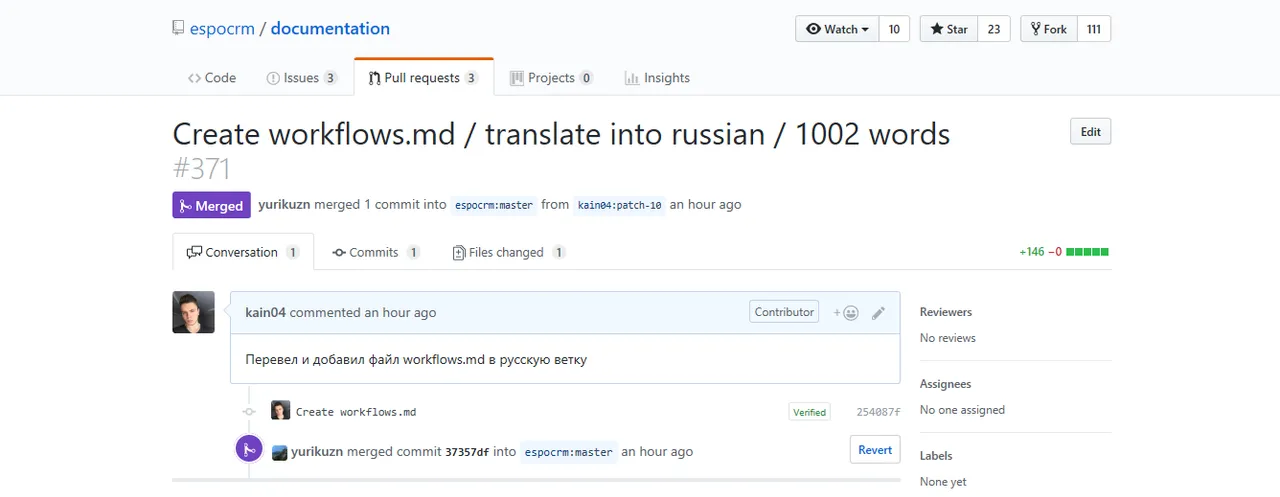Click the comment's 'an hour ago' timestamp
Viewport: 1280px width, 497px height.
(400, 312)
